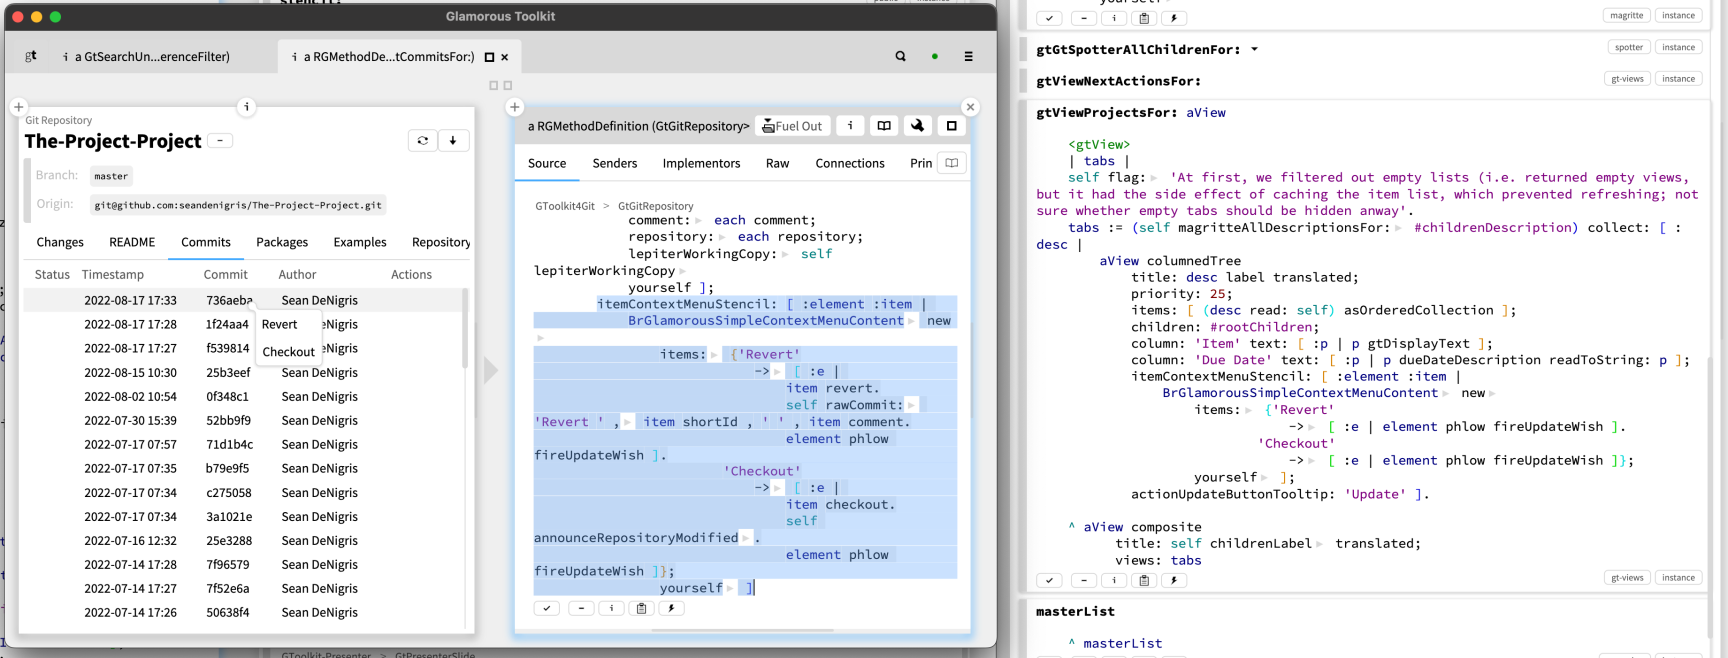Collapse the aView composite caret

point(1072,526)
